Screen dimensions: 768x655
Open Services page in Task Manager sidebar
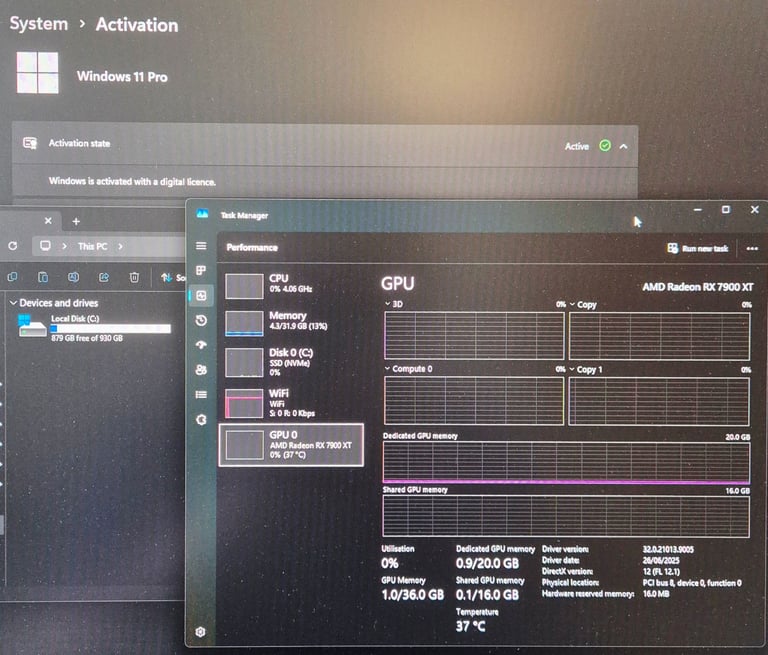coord(201,420)
